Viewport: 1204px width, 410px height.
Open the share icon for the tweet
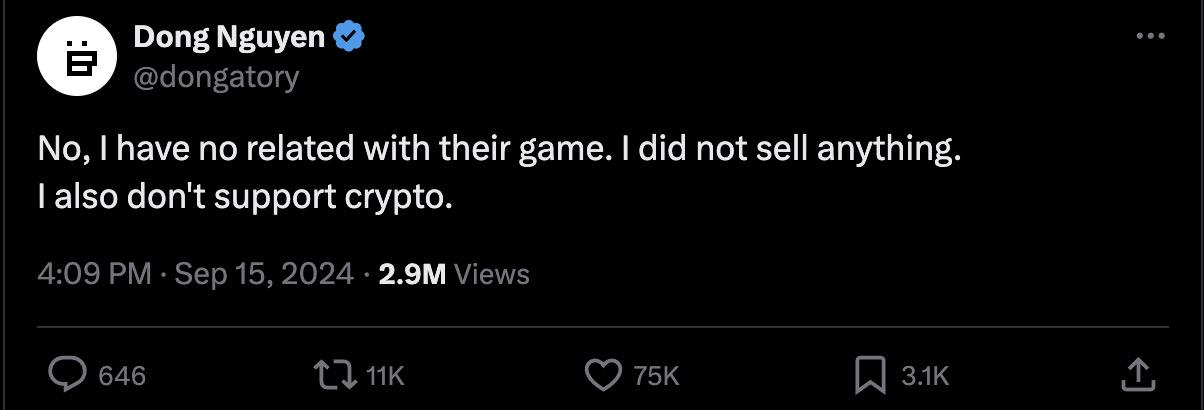coord(1136,375)
